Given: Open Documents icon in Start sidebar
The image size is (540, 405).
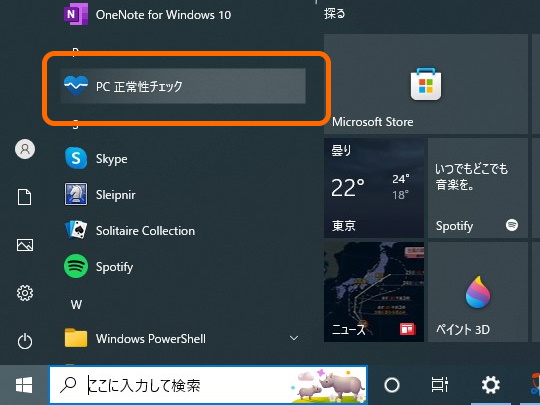Looking at the screenshot, I should pyautogui.click(x=25, y=197).
